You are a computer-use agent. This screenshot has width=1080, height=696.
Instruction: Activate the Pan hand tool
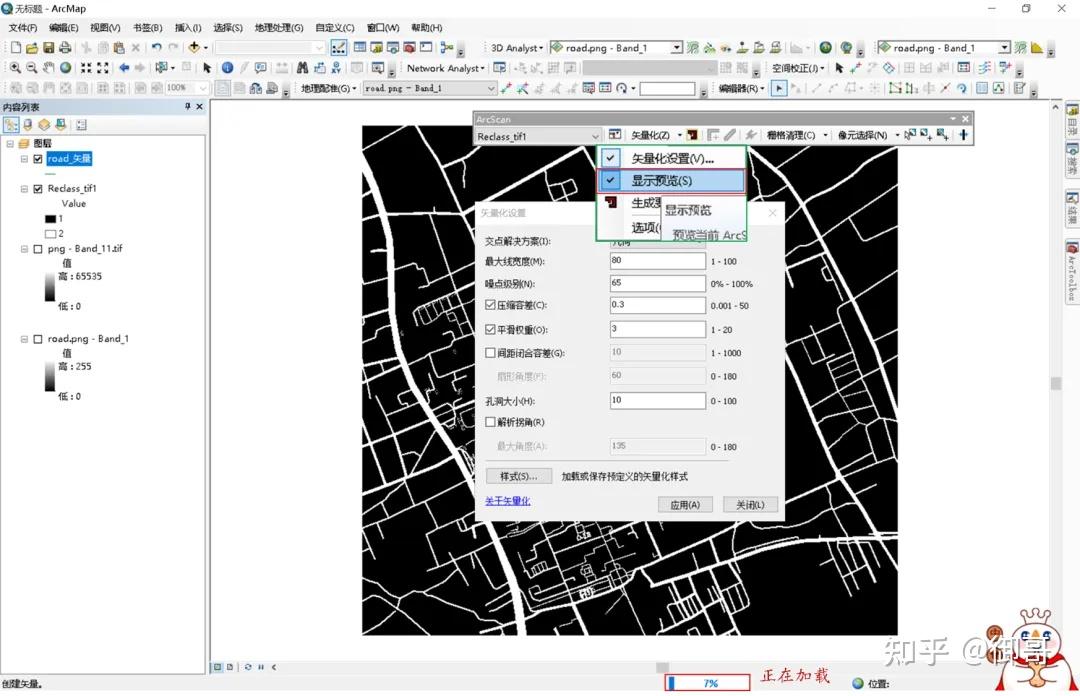(49, 68)
